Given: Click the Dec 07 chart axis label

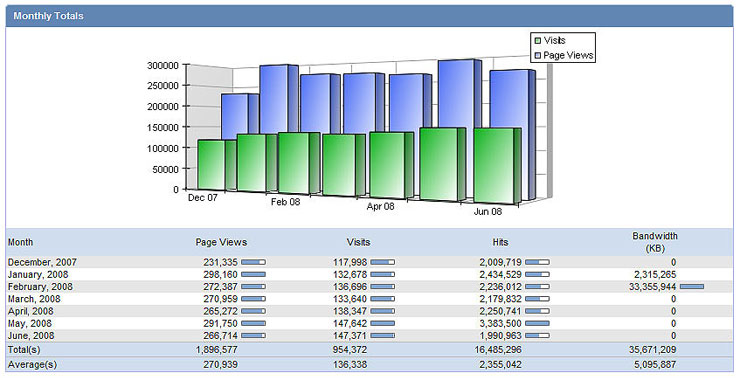Looking at the screenshot, I should coord(202,198).
